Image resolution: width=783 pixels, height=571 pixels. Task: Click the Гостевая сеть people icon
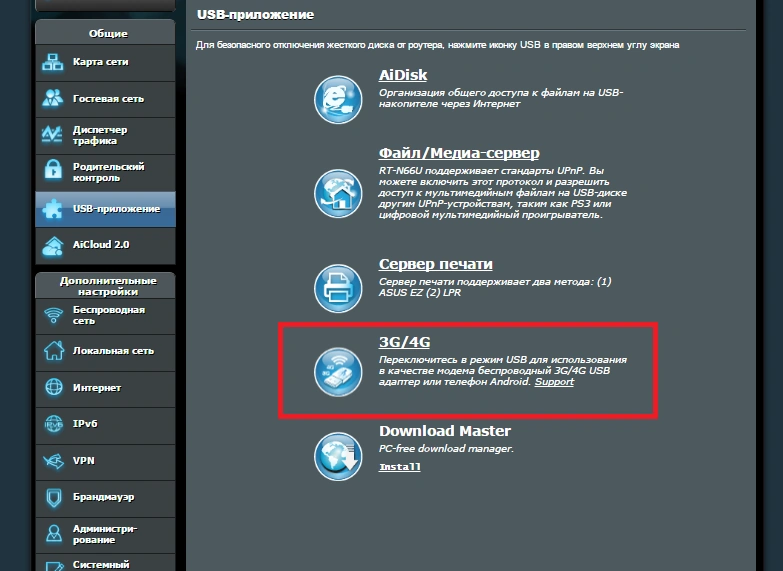pos(53,99)
